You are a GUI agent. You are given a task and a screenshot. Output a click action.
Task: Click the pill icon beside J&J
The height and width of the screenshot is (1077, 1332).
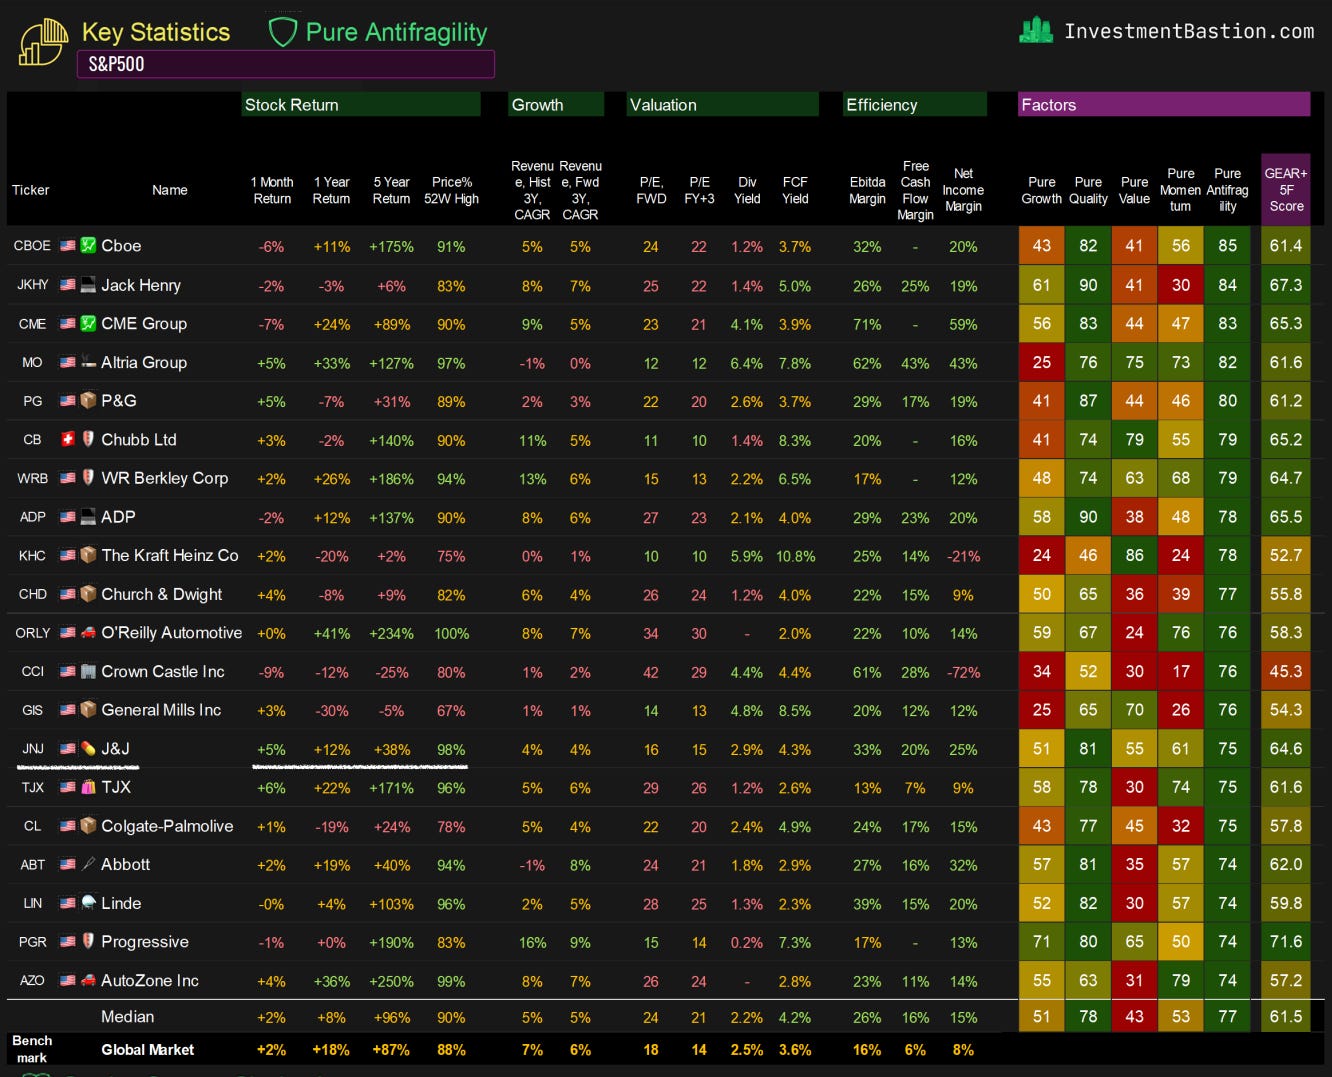pos(88,749)
